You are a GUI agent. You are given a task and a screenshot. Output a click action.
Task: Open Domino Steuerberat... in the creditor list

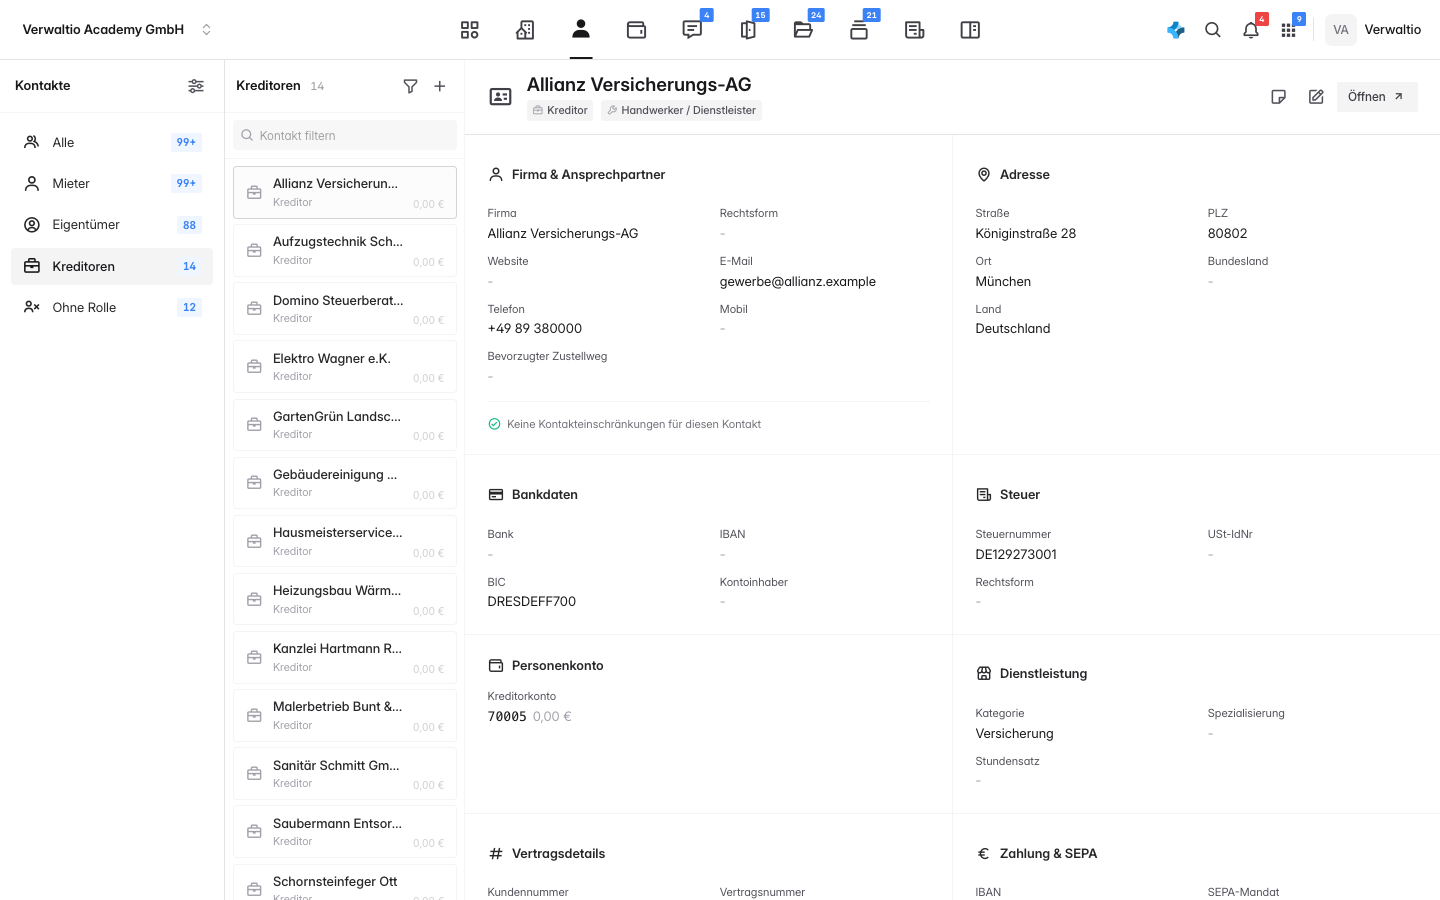pos(345,308)
